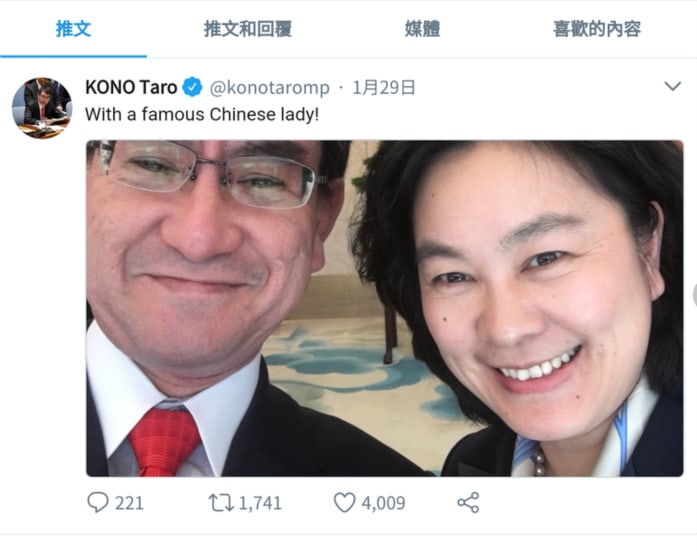The height and width of the screenshot is (552, 697).
Task: Switch to the 推文 tab
Action: click(73, 29)
